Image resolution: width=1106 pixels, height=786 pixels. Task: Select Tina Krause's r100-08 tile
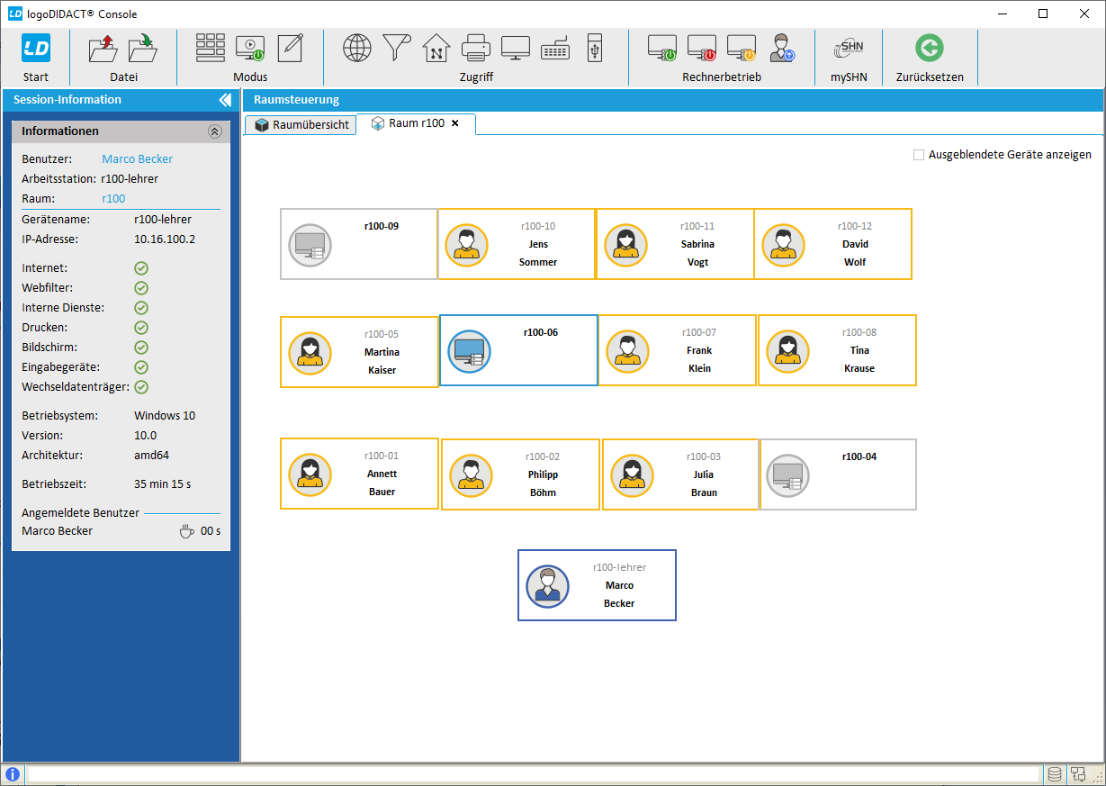[837, 351]
